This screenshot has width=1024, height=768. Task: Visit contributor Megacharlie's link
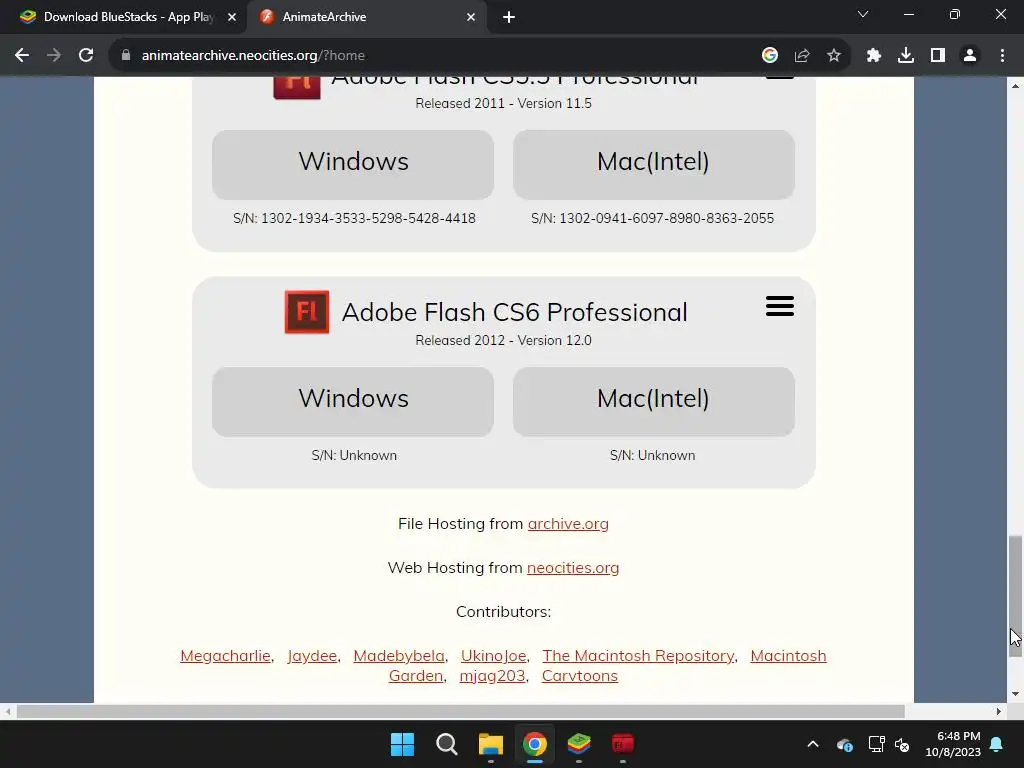pyautogui.click(x=225, y=656)
